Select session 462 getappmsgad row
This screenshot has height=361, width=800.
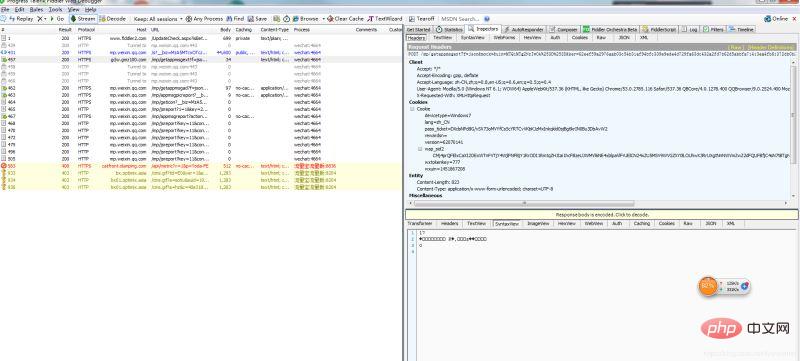point(201,88)
